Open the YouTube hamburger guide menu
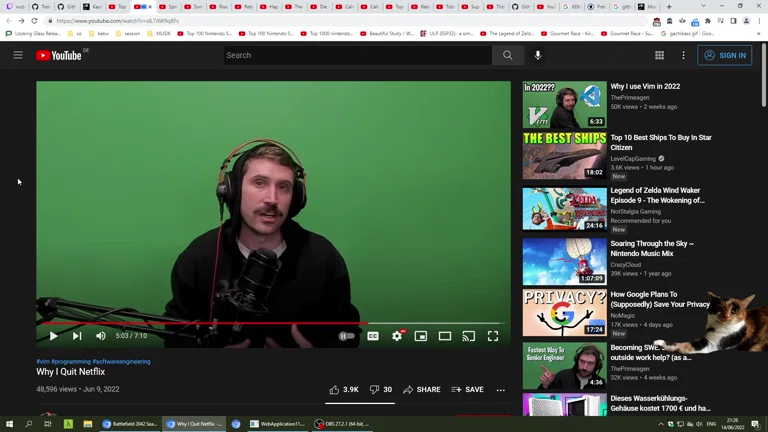Viewport: 768px width, 432px height. point(18,55)
